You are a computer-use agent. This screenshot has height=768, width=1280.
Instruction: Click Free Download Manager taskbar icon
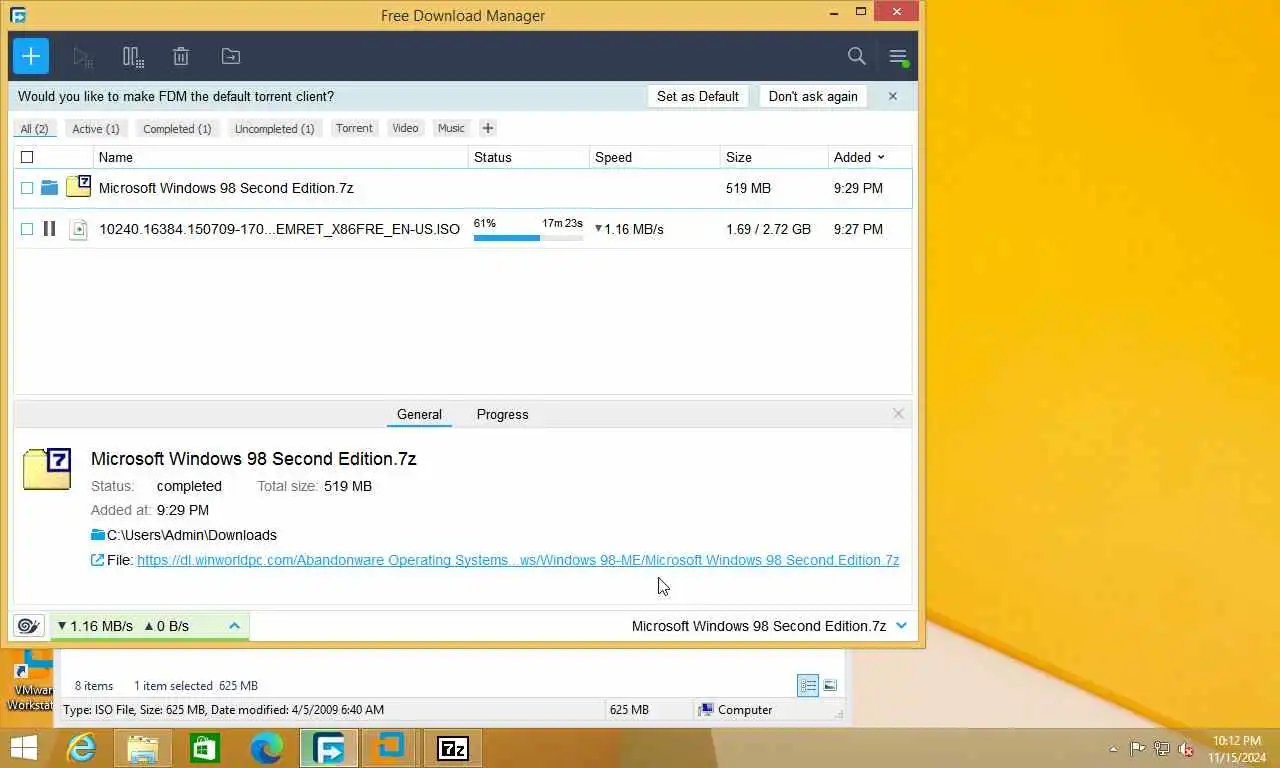click(329, 747)
